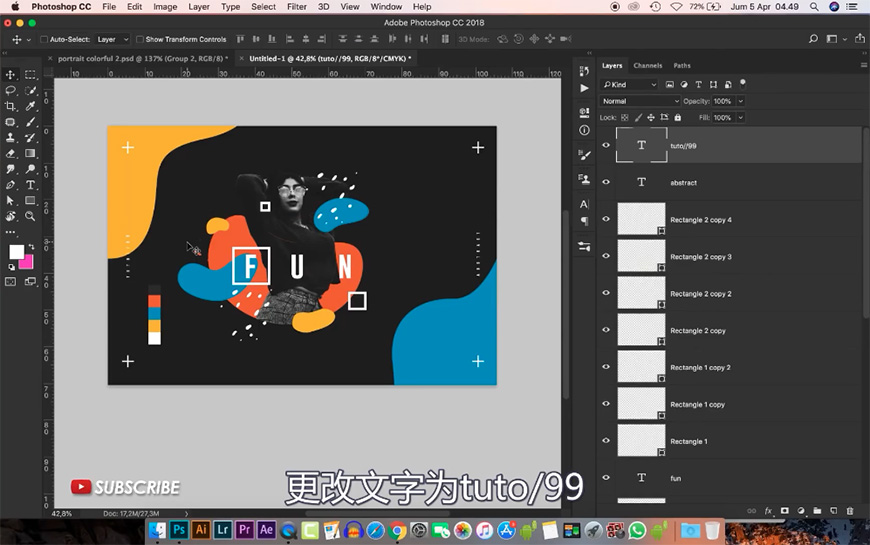The width and height of the screenshot is (870, 545).
Task: Swap foreground and background colors
Action: pyautogui.click(x=31, y=246)
